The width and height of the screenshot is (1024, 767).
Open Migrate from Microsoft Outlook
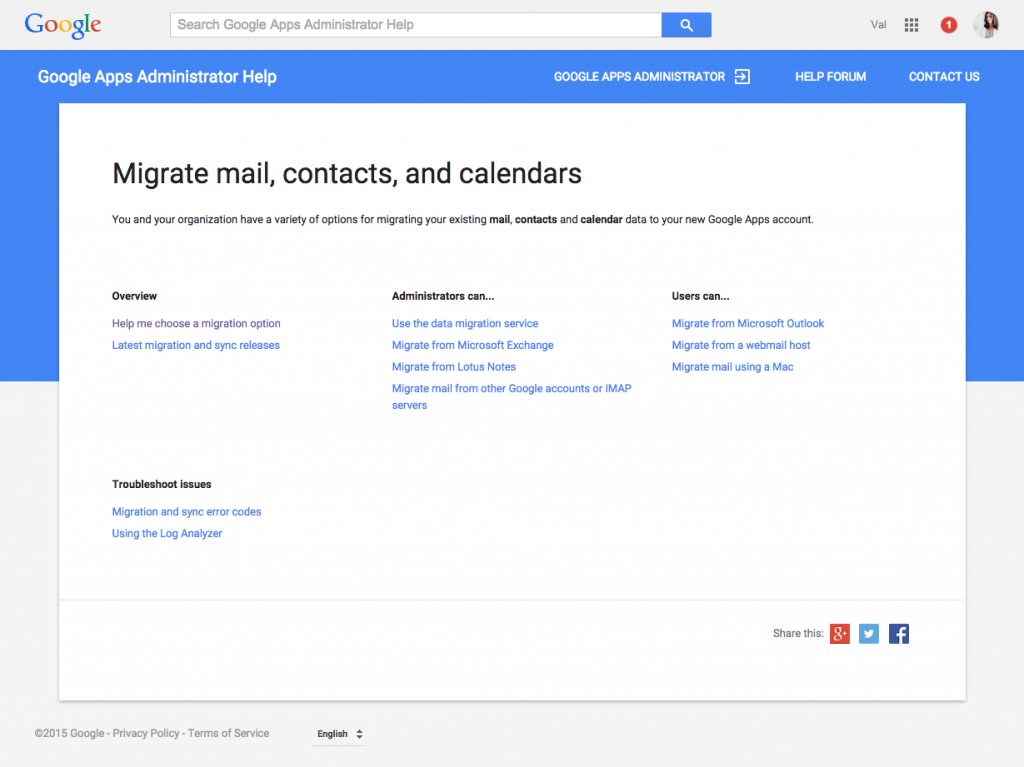[x=748, y=323]
